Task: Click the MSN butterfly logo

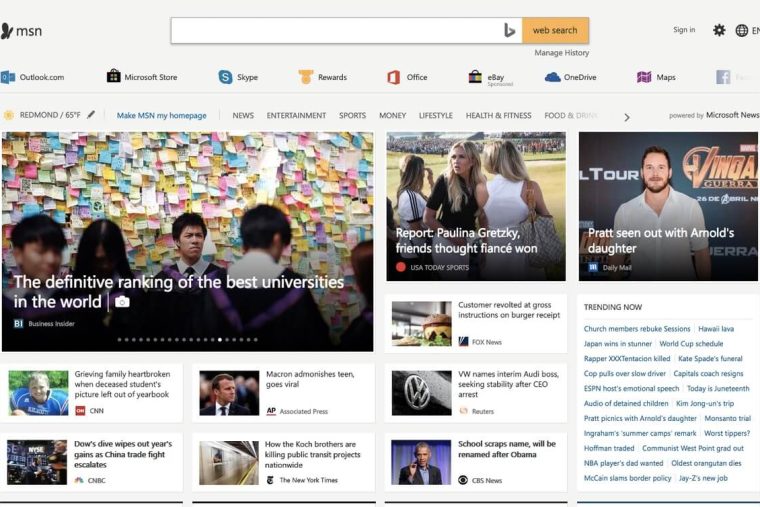Action: tap(6, 31)
